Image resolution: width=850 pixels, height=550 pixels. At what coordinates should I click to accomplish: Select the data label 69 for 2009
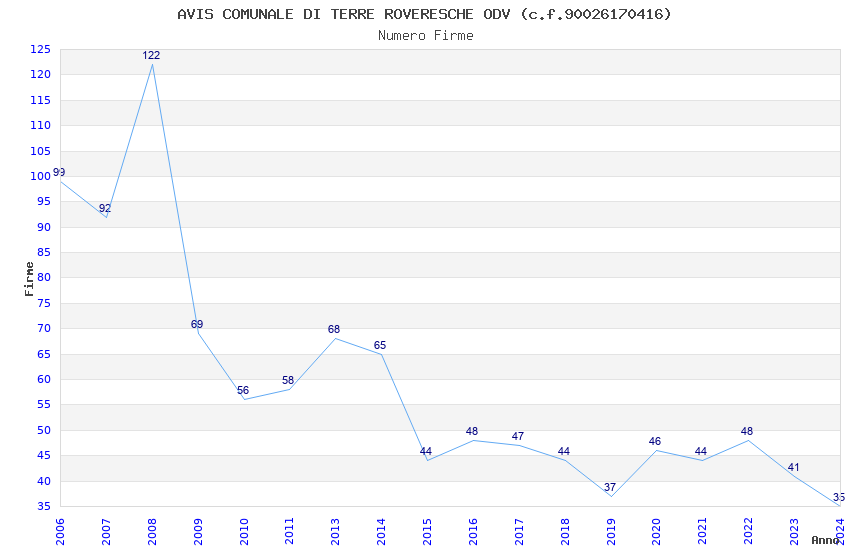(x=197, y=324)
